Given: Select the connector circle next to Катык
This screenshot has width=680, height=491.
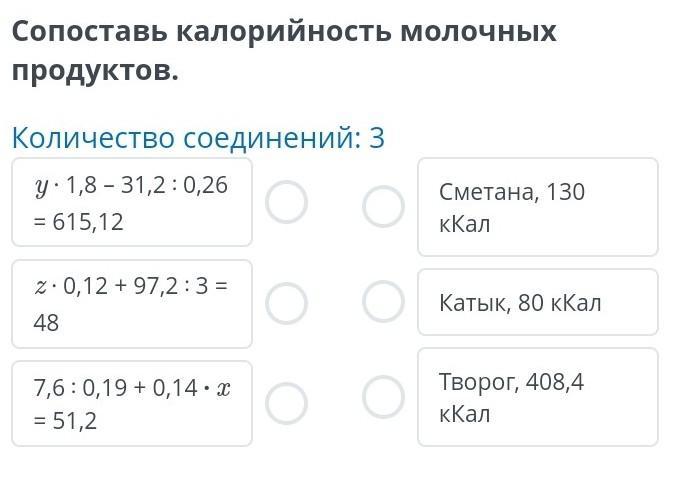Looking at the screenshot, I should tap(383, 301).
